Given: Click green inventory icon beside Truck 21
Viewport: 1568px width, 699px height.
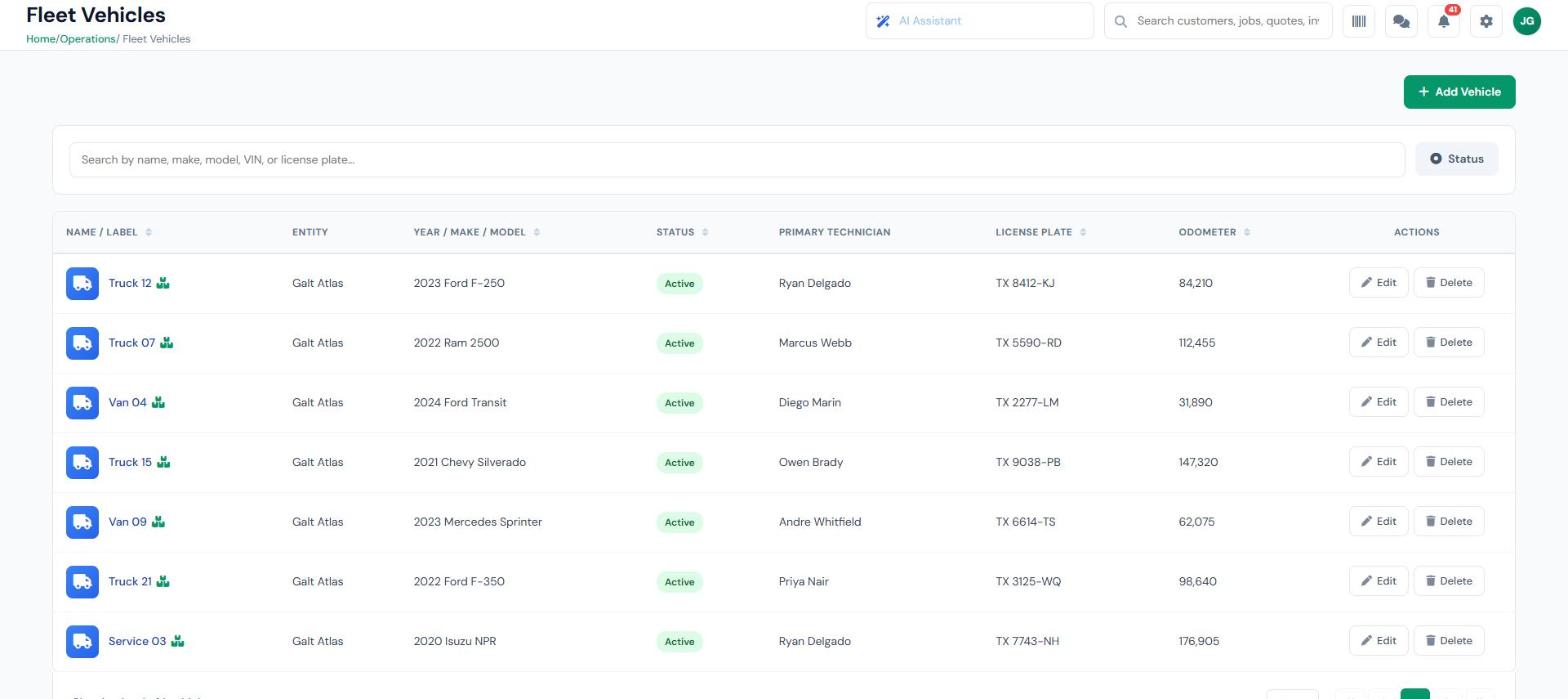Looking at the screenshot, I should tap(163, 582).
